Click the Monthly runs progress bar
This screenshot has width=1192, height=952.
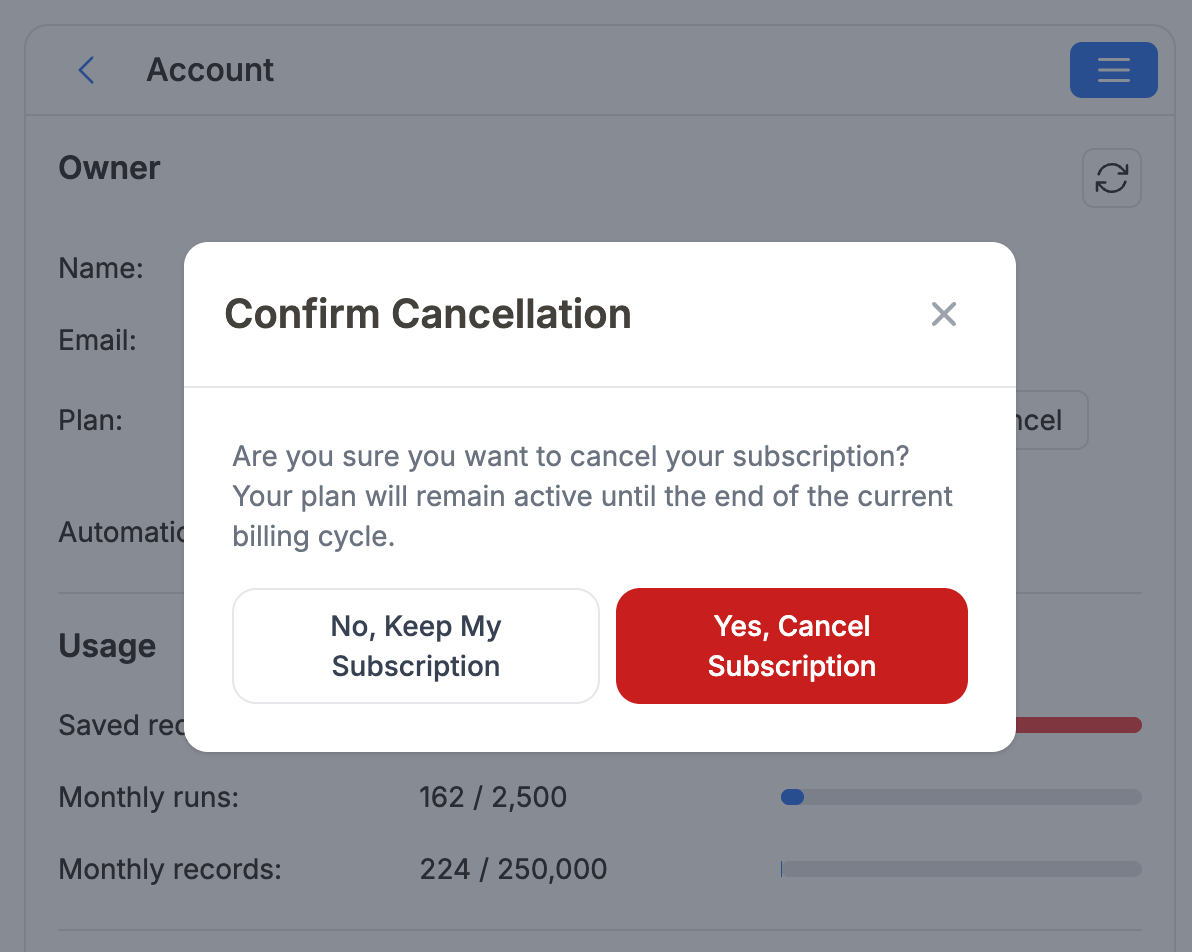(960, 797)
